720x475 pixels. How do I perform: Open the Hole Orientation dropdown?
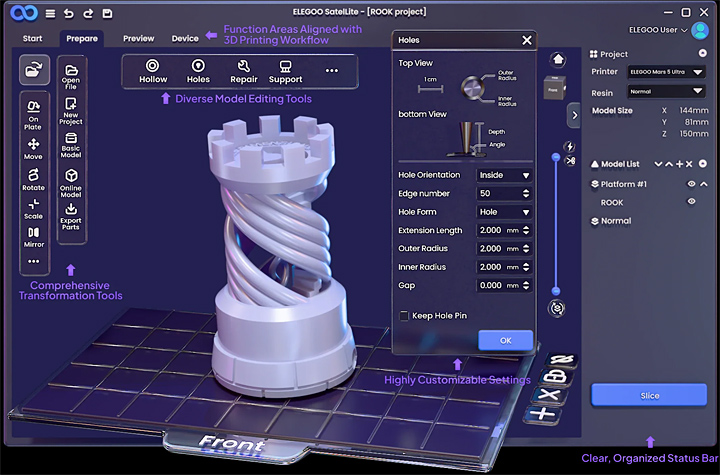click(x=504, y=175)
